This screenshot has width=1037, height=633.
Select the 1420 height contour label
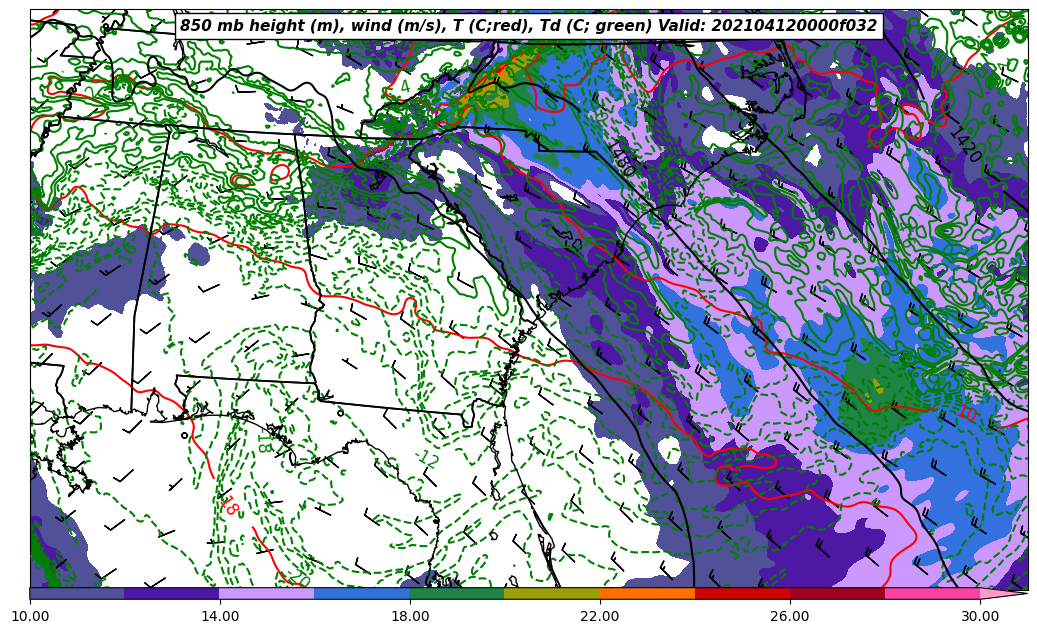coord(965,145)
